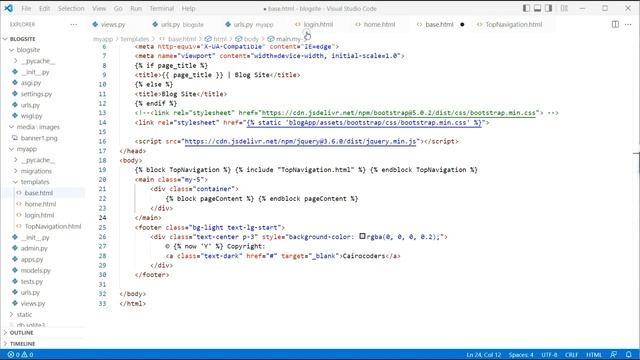Expand the migrations folder
The height and width of the screenshot is (360, 640).
(x=36, y=171)
